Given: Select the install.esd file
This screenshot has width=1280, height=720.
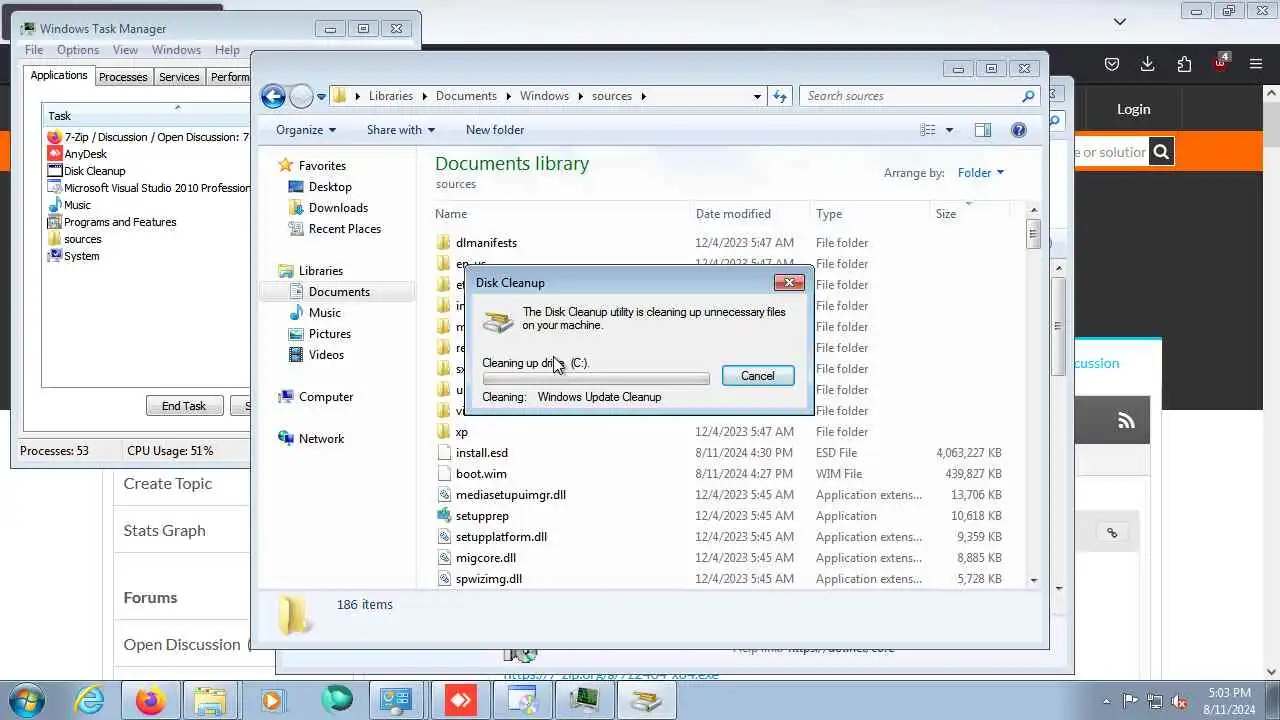Looking at the screenshot, I should [481, 453].
